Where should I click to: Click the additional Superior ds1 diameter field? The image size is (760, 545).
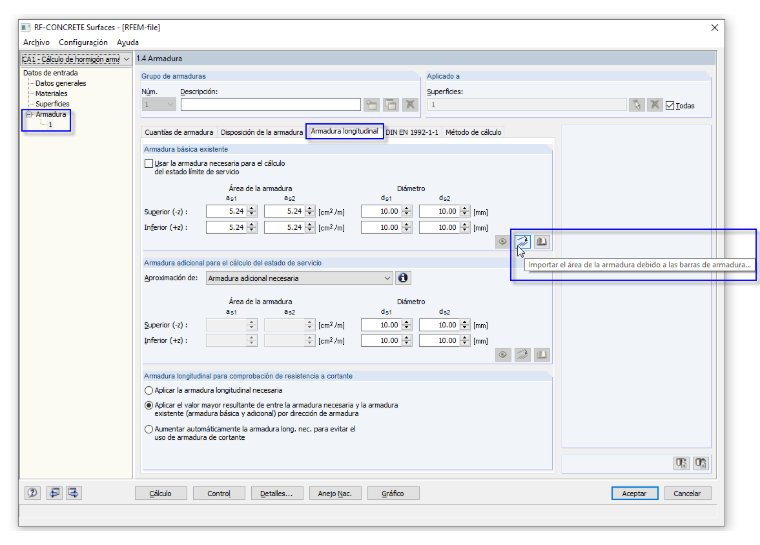[x=381, y=325]
